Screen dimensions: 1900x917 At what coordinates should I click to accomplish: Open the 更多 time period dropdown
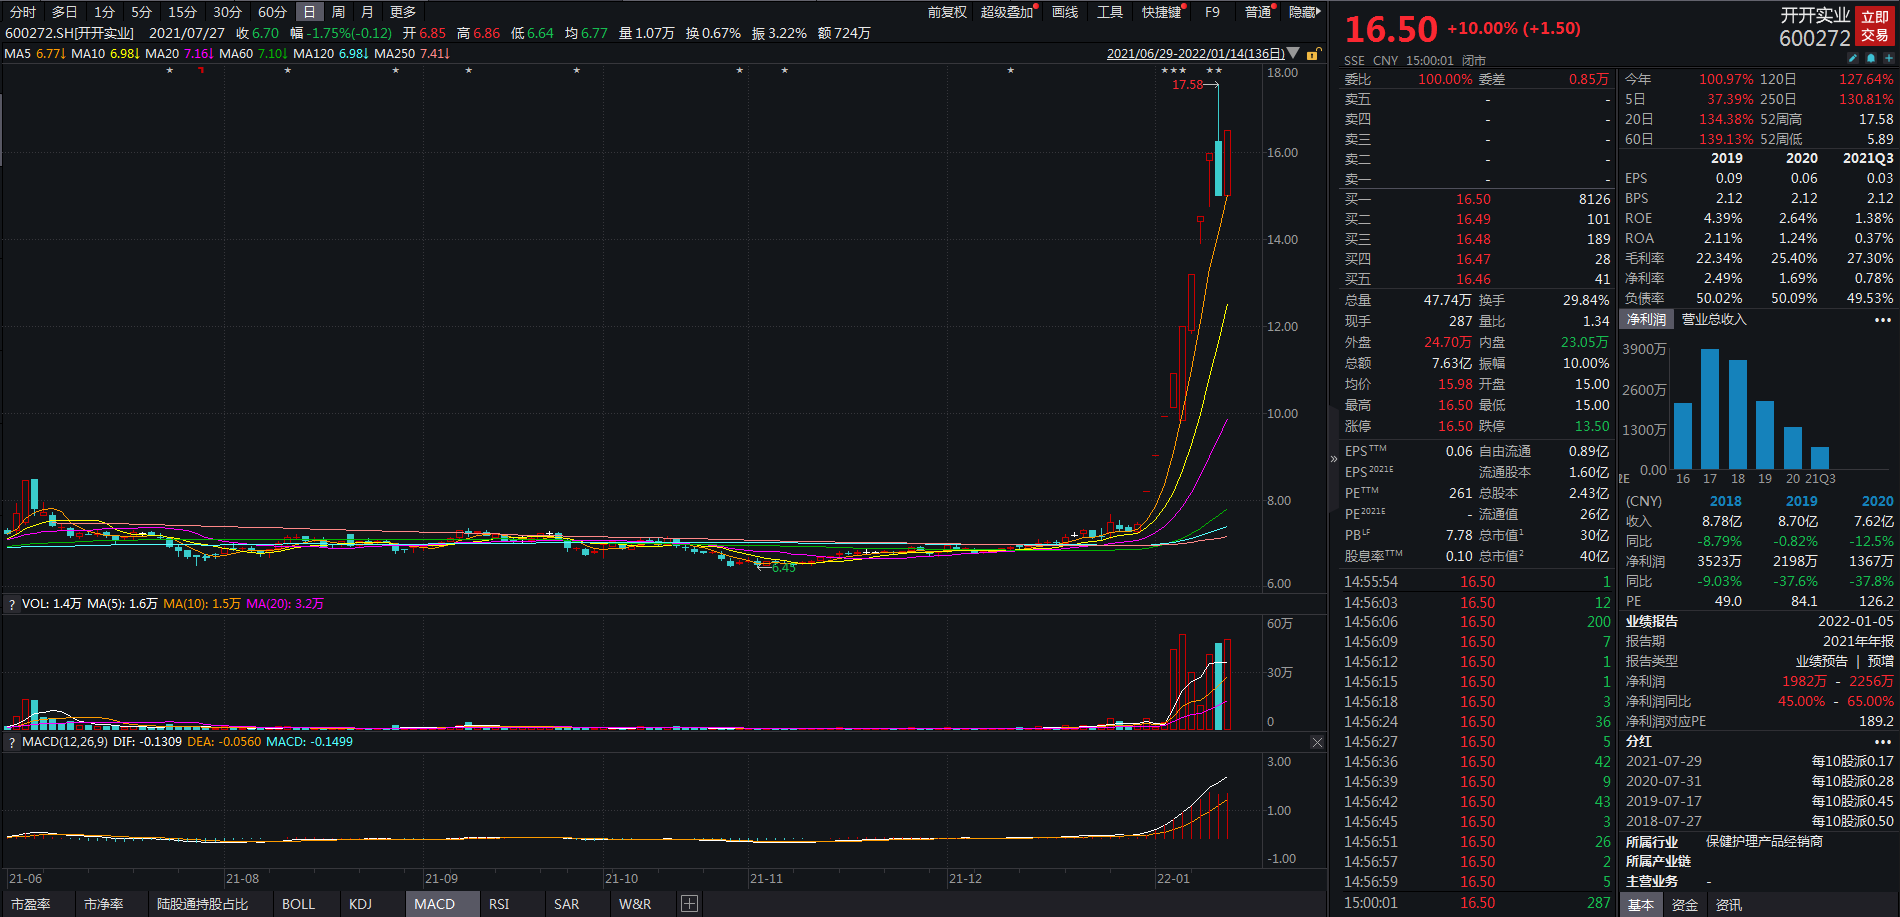pos(403,12)
